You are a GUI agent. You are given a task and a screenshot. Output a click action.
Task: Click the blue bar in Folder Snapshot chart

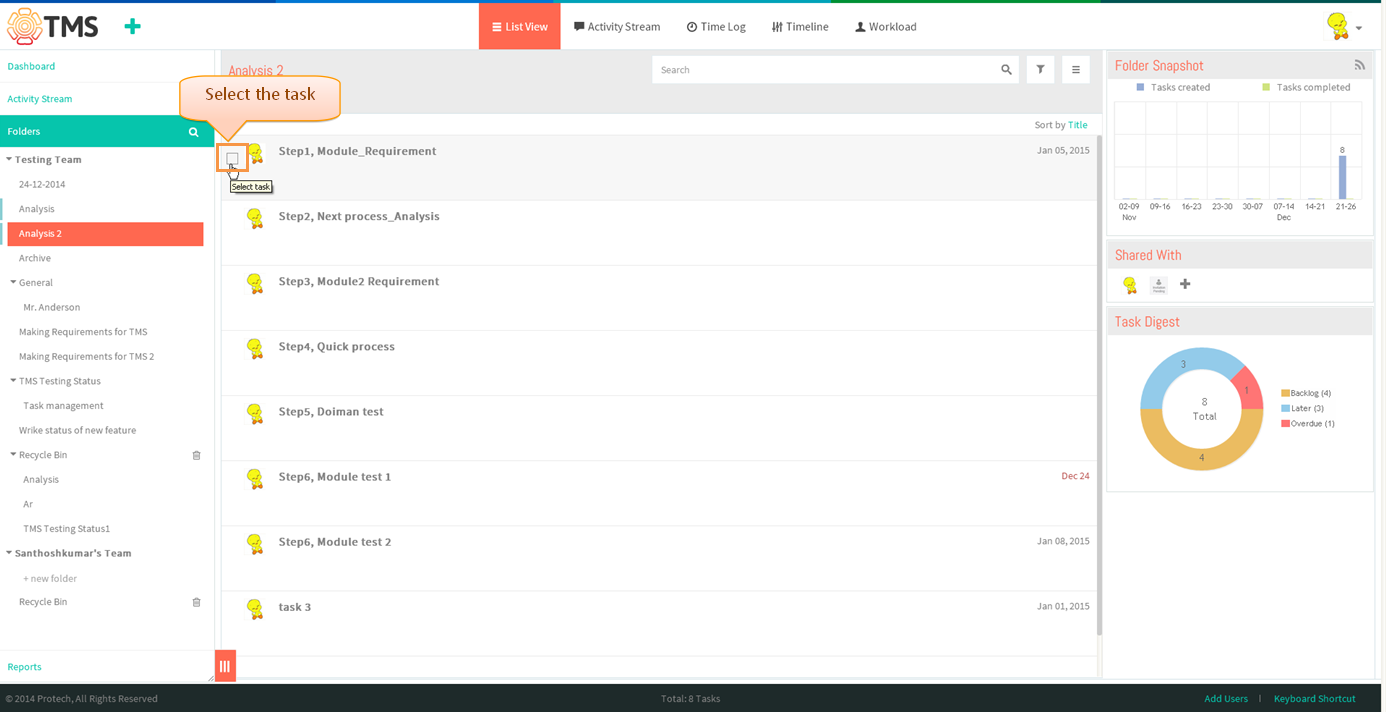click(x=1342, y=177)
